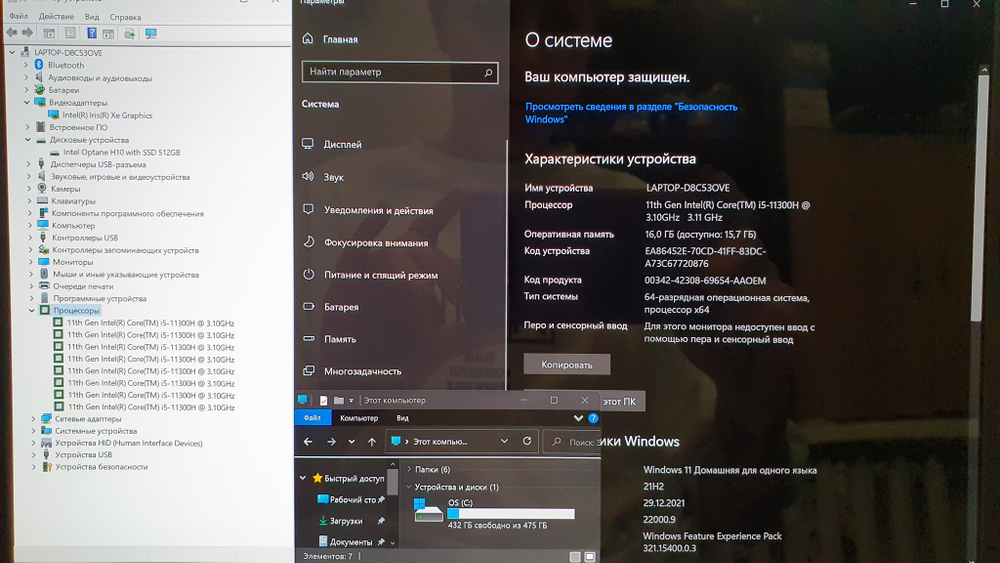Click the up arrow in Explorer navigation
Screen dimensions: 1000x563
coord(372,441)
